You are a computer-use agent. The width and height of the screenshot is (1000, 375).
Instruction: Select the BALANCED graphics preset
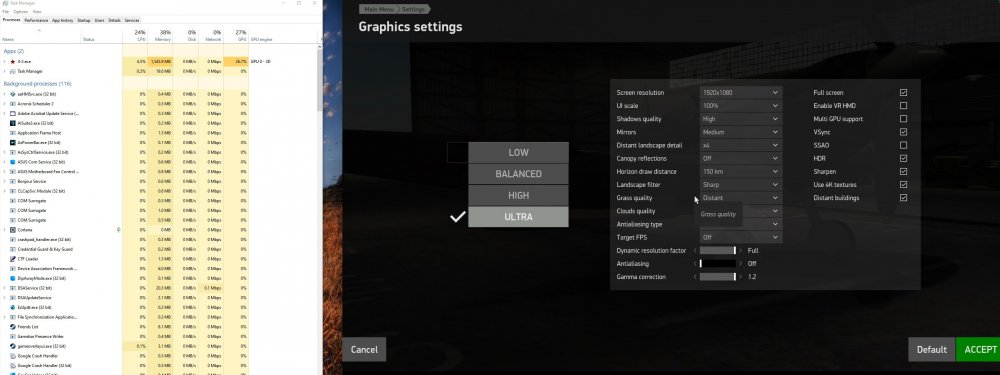click(x=518, y=174)
